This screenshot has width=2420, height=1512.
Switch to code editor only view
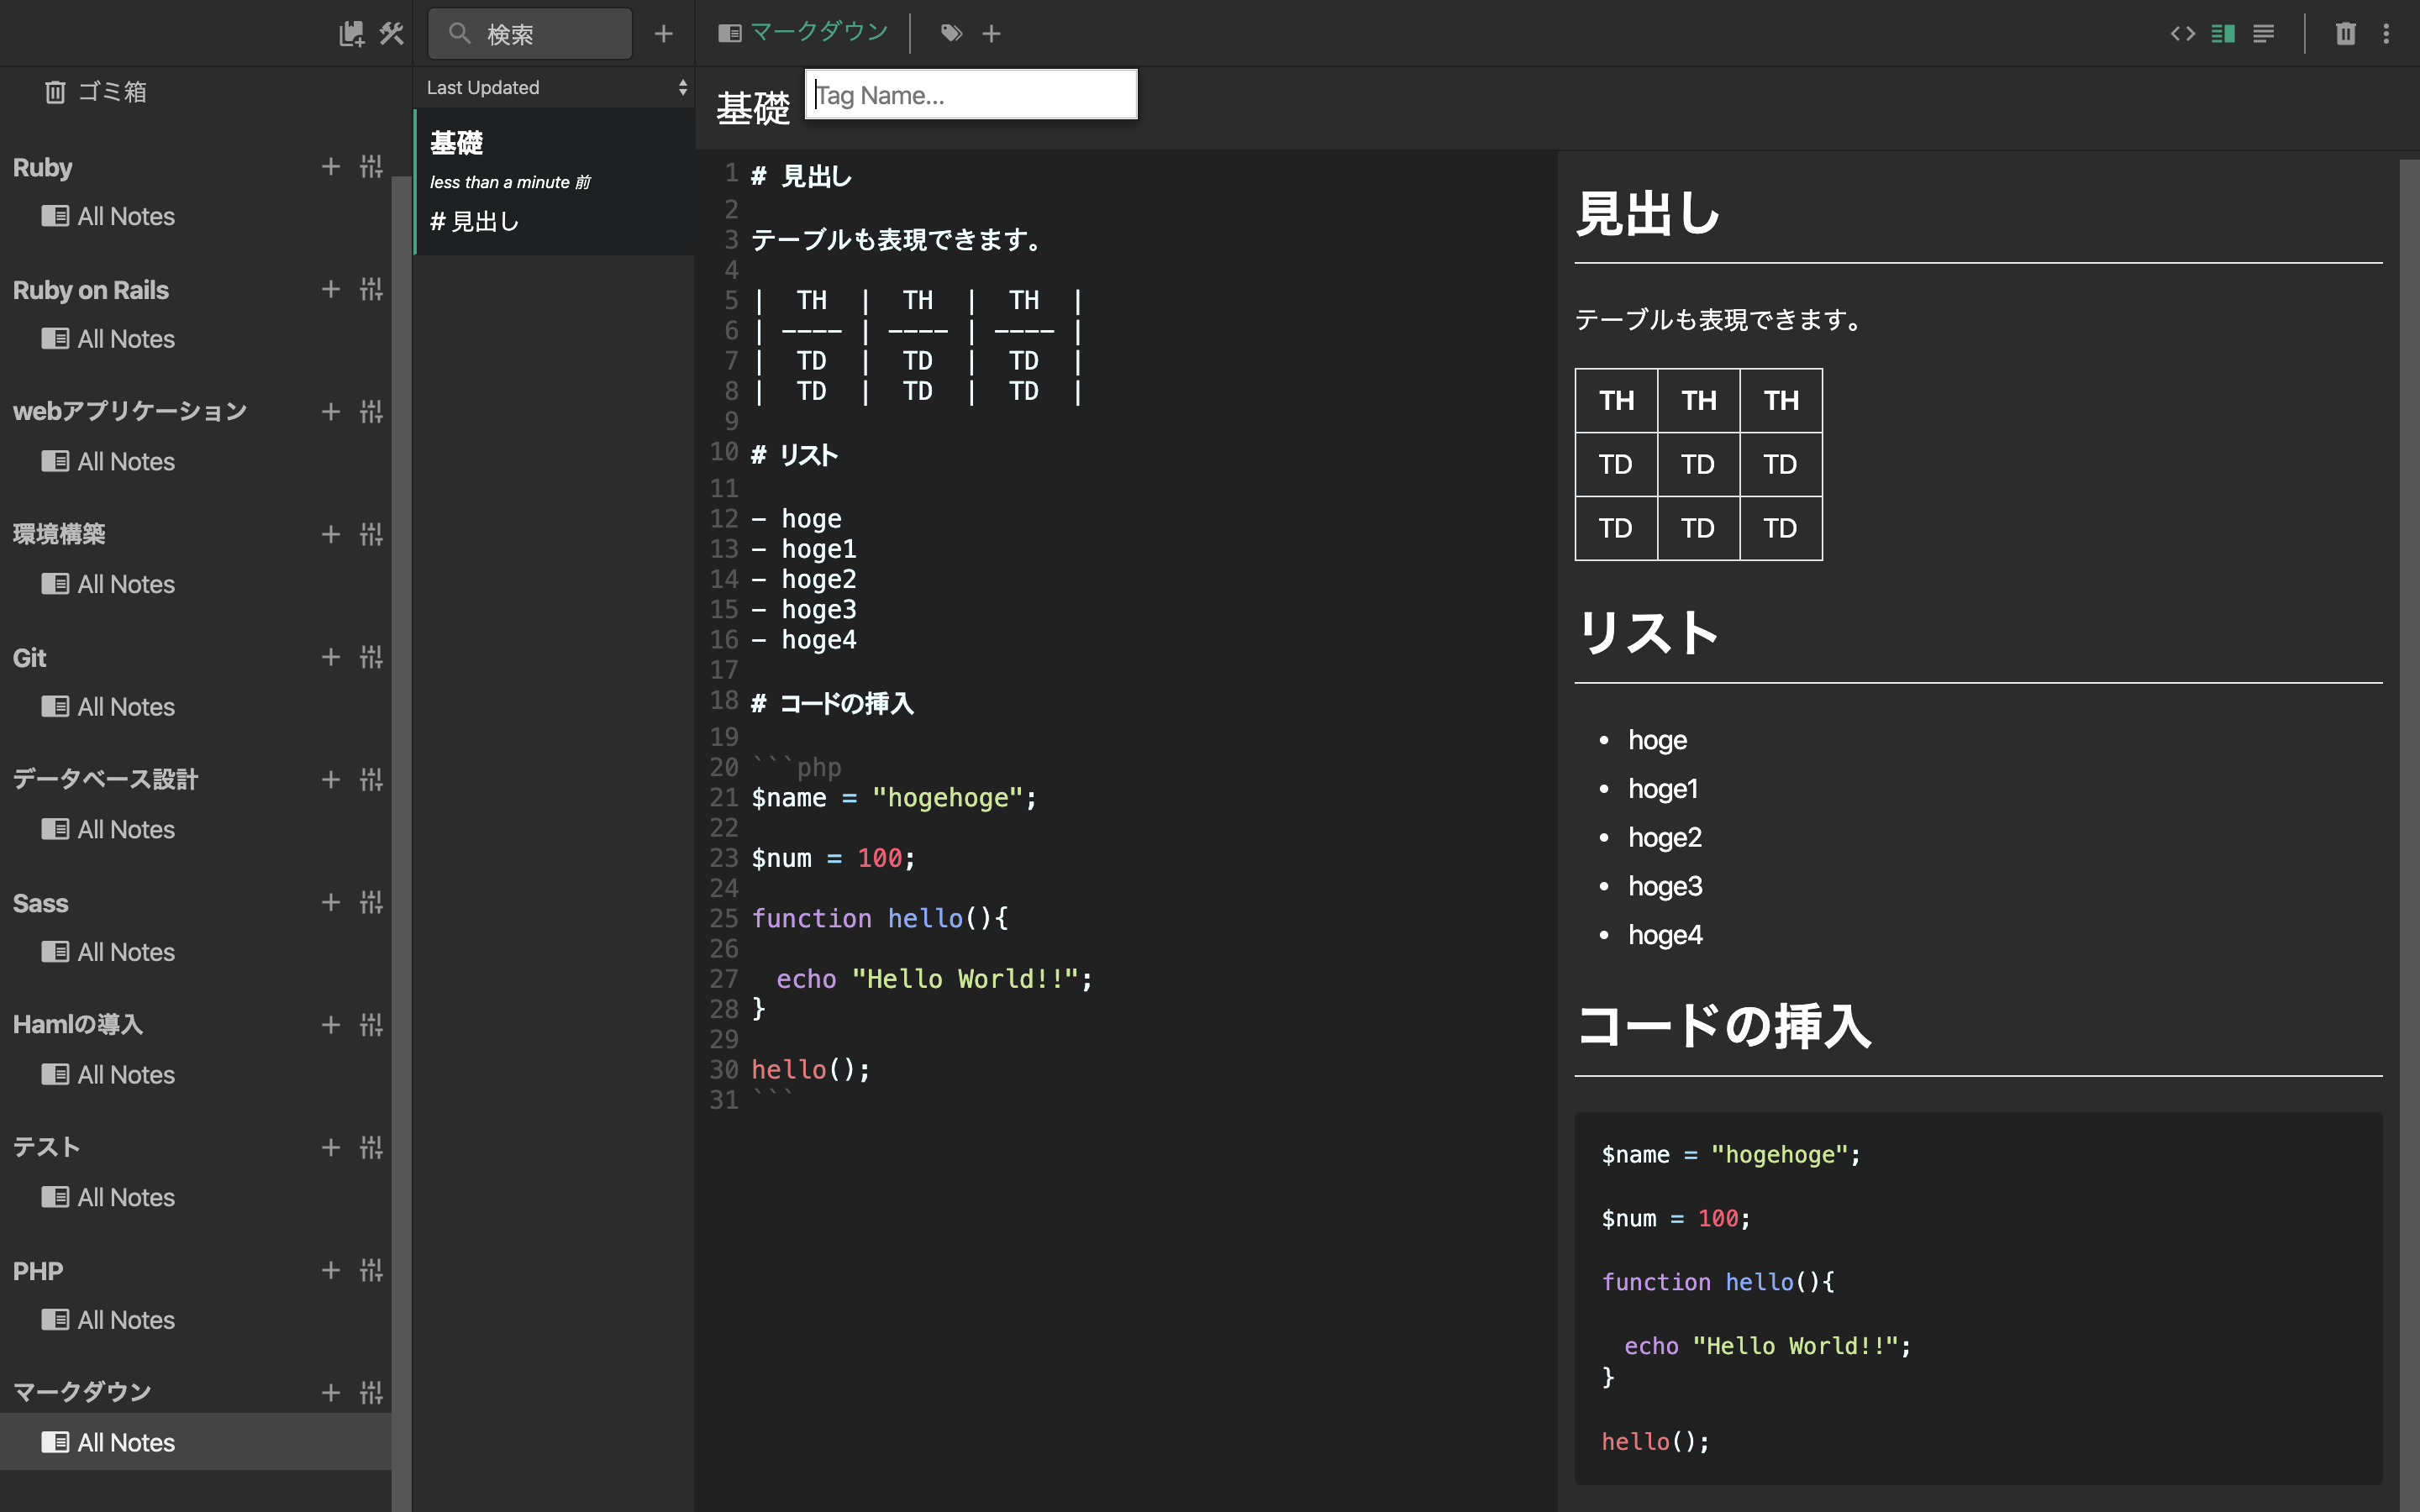point(2182,33)
